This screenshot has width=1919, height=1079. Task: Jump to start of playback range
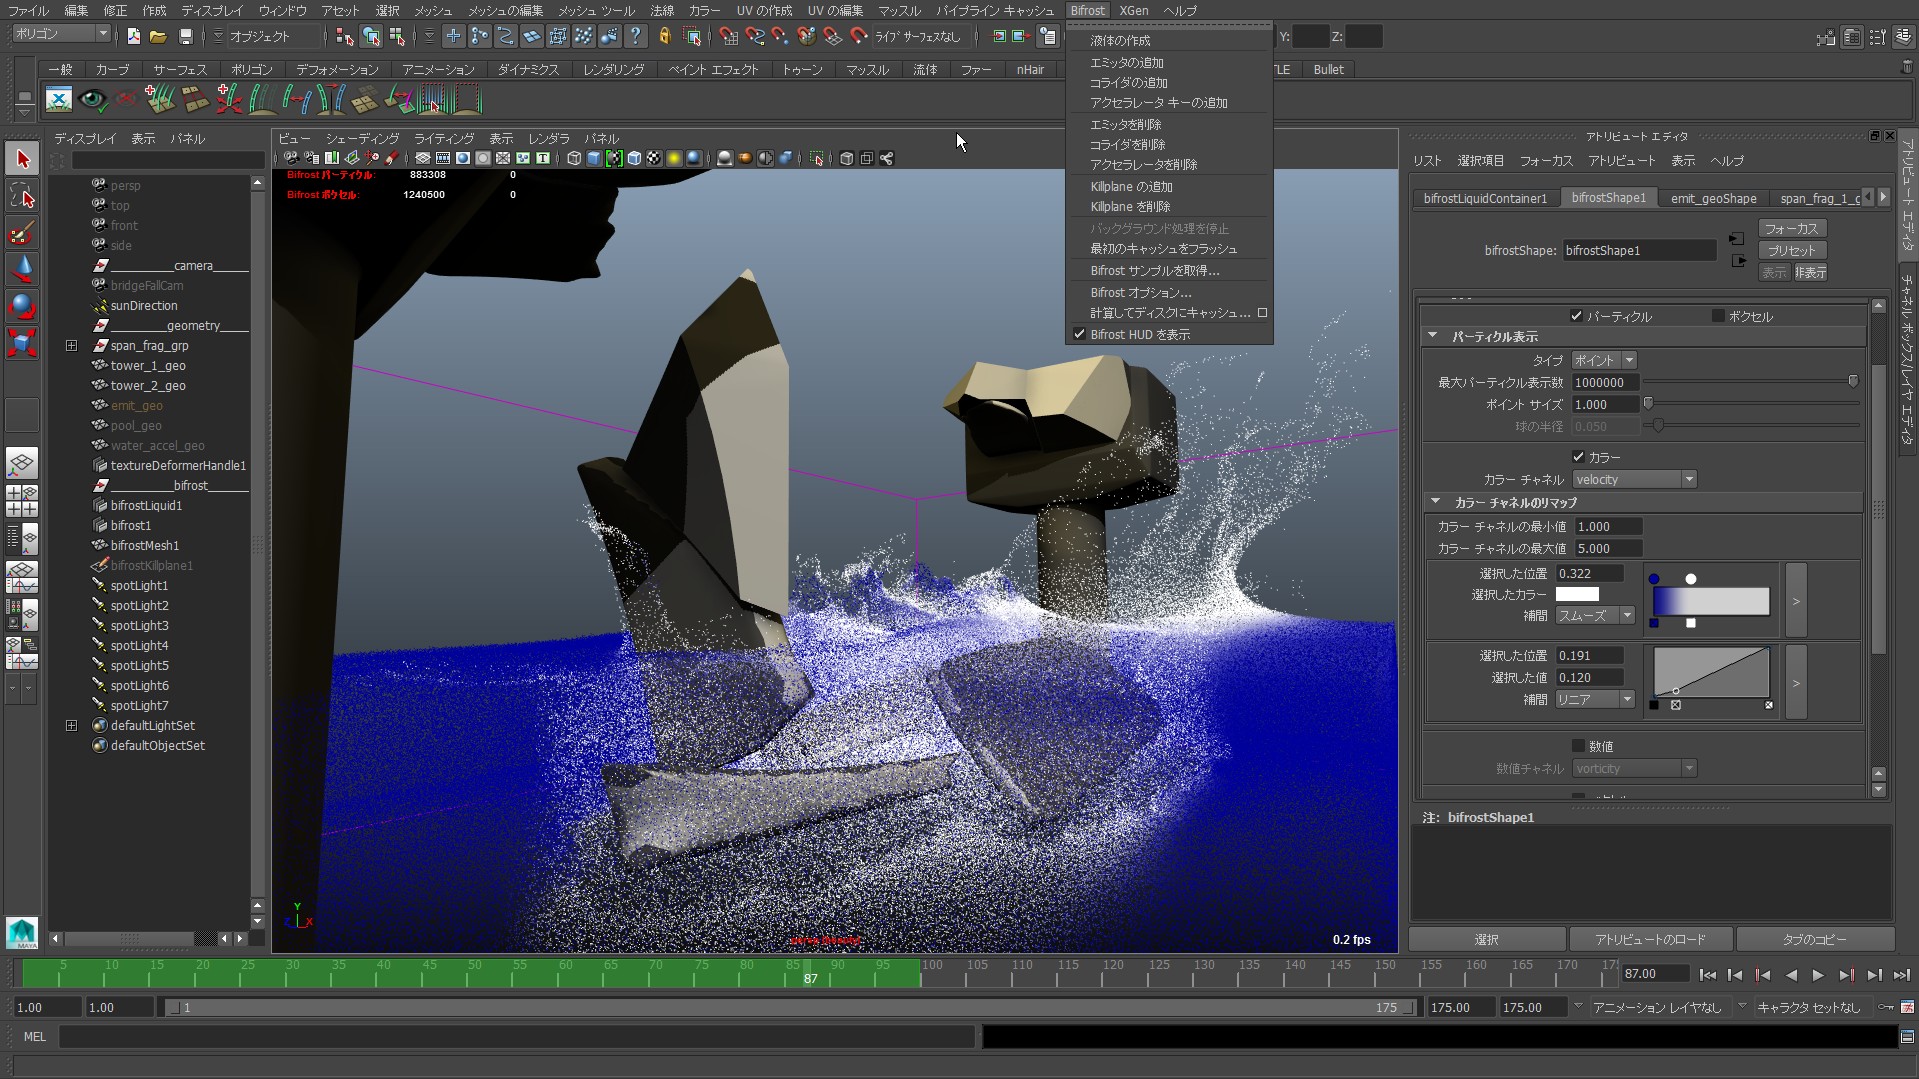[1707, 975]
